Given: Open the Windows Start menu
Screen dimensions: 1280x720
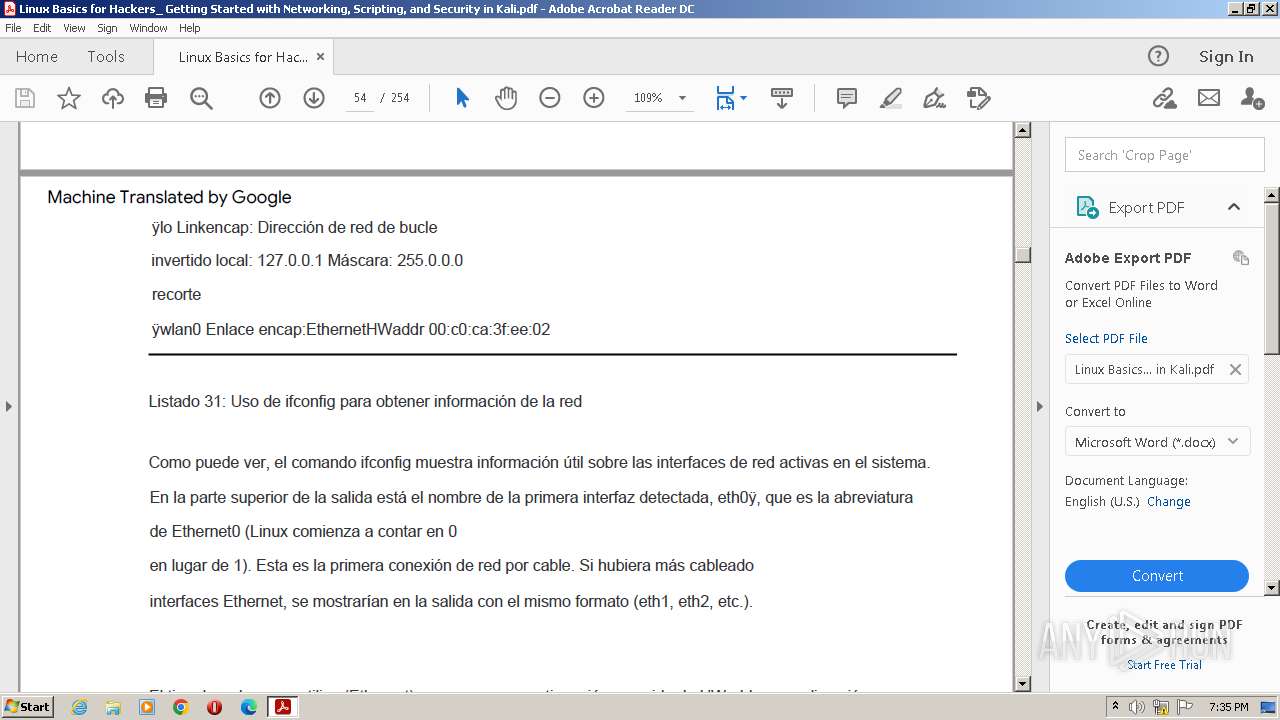Looking at the screenshot, I should [x=27, y=706].
